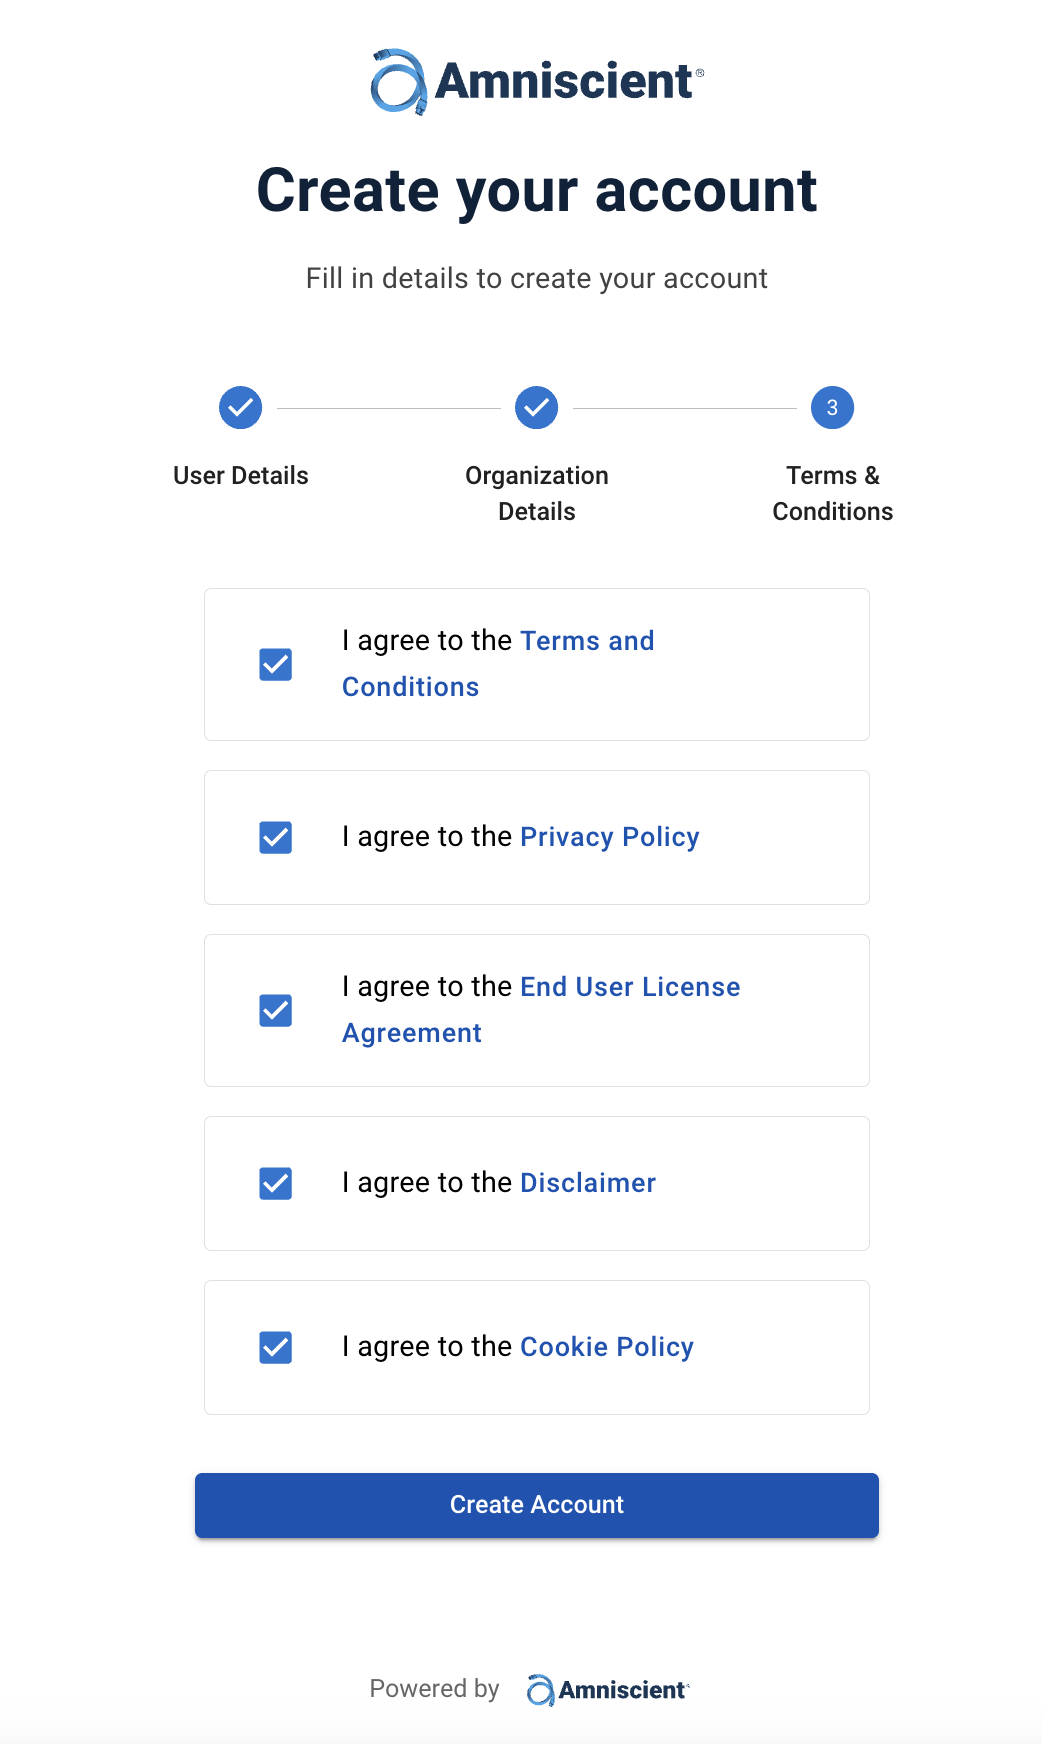Screen dimensions: 1042x1744
Task: Open the Terms and Conditions link
Action: click(587, 641)
